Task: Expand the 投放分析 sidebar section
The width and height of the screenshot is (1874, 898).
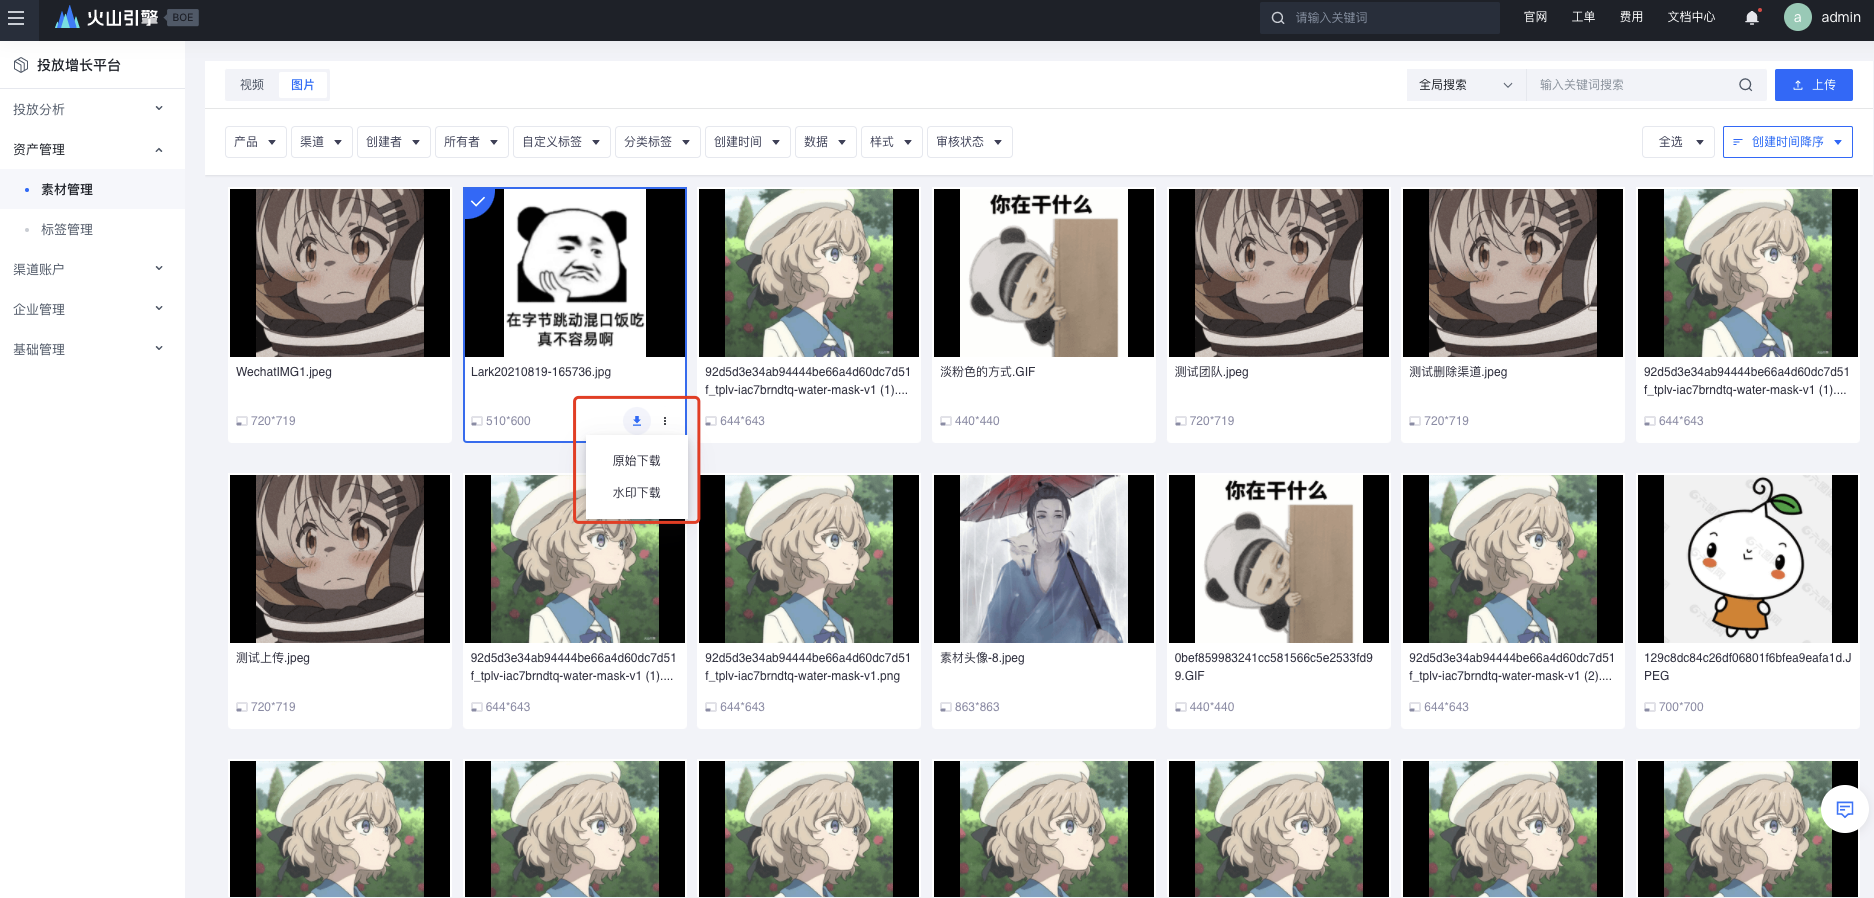Action: (92, 109)
